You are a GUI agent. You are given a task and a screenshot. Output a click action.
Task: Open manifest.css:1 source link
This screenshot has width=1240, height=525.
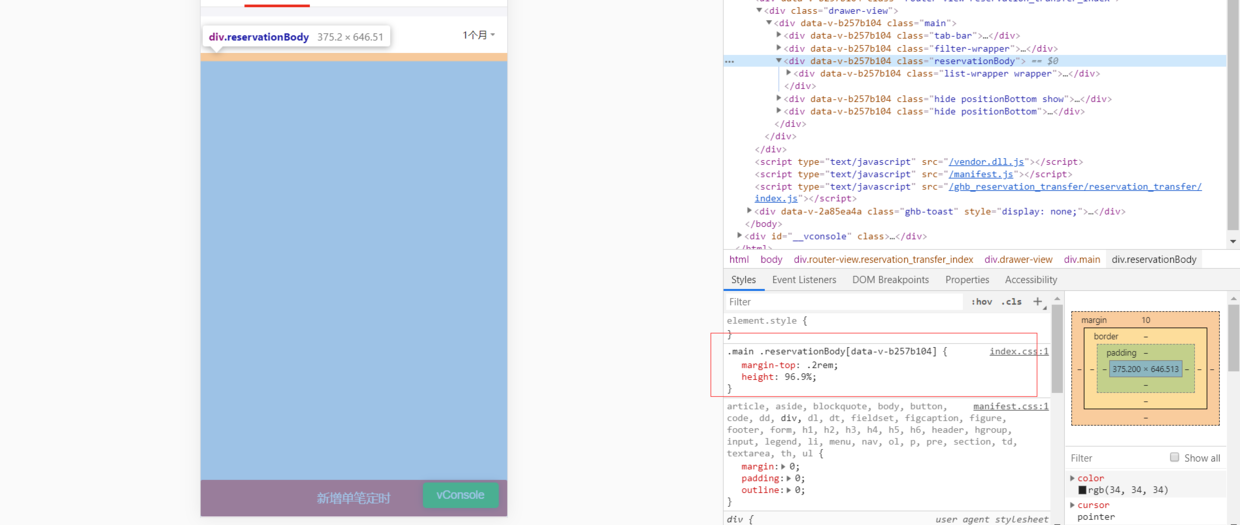1010,406
